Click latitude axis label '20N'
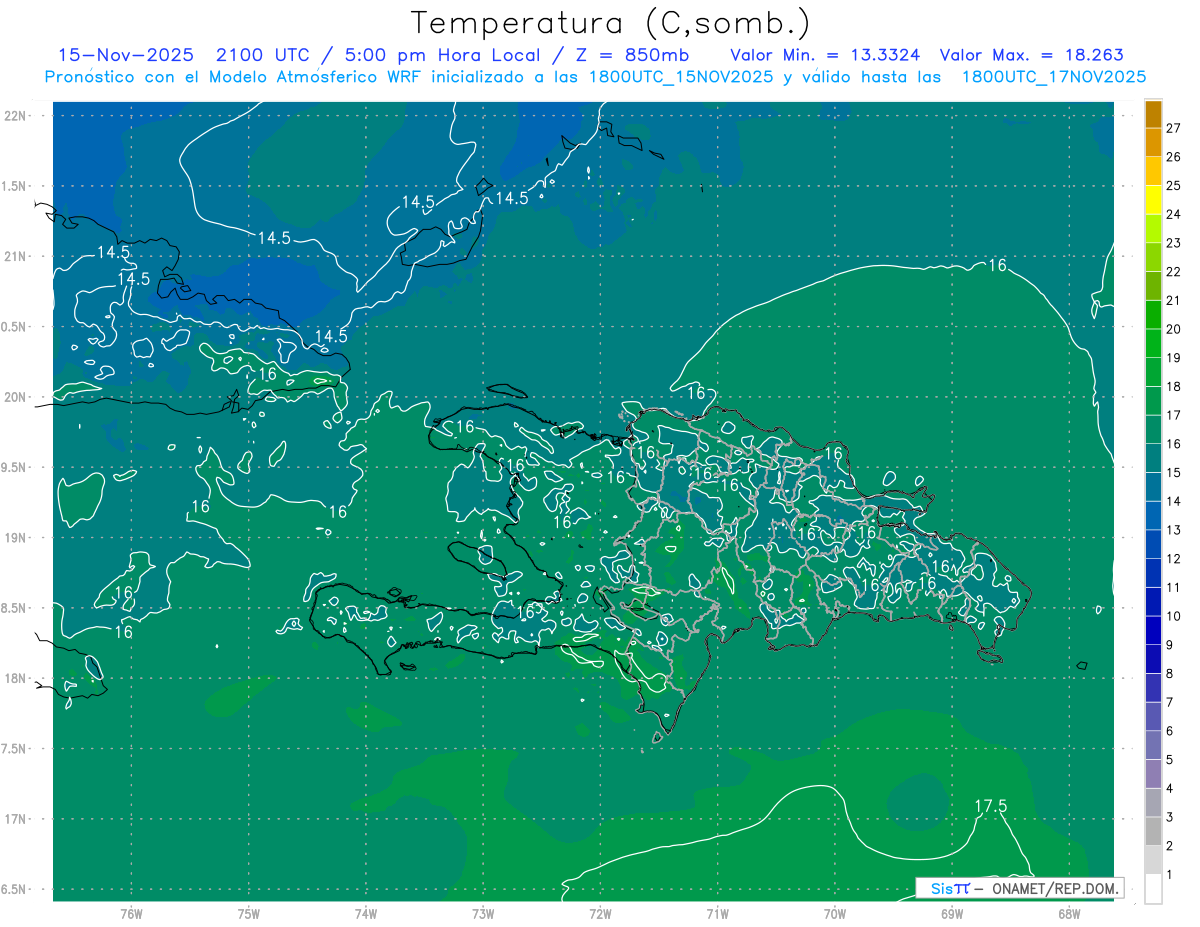Viewport: 1200px width, 927px height. 15,397
